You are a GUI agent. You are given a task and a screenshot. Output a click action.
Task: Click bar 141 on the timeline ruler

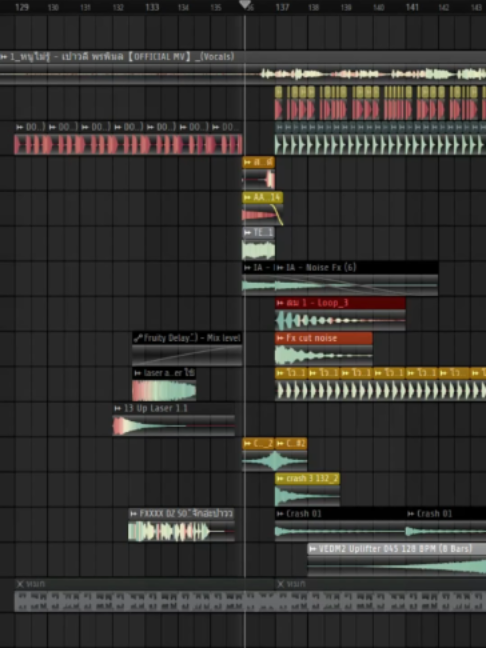(412, 7)
